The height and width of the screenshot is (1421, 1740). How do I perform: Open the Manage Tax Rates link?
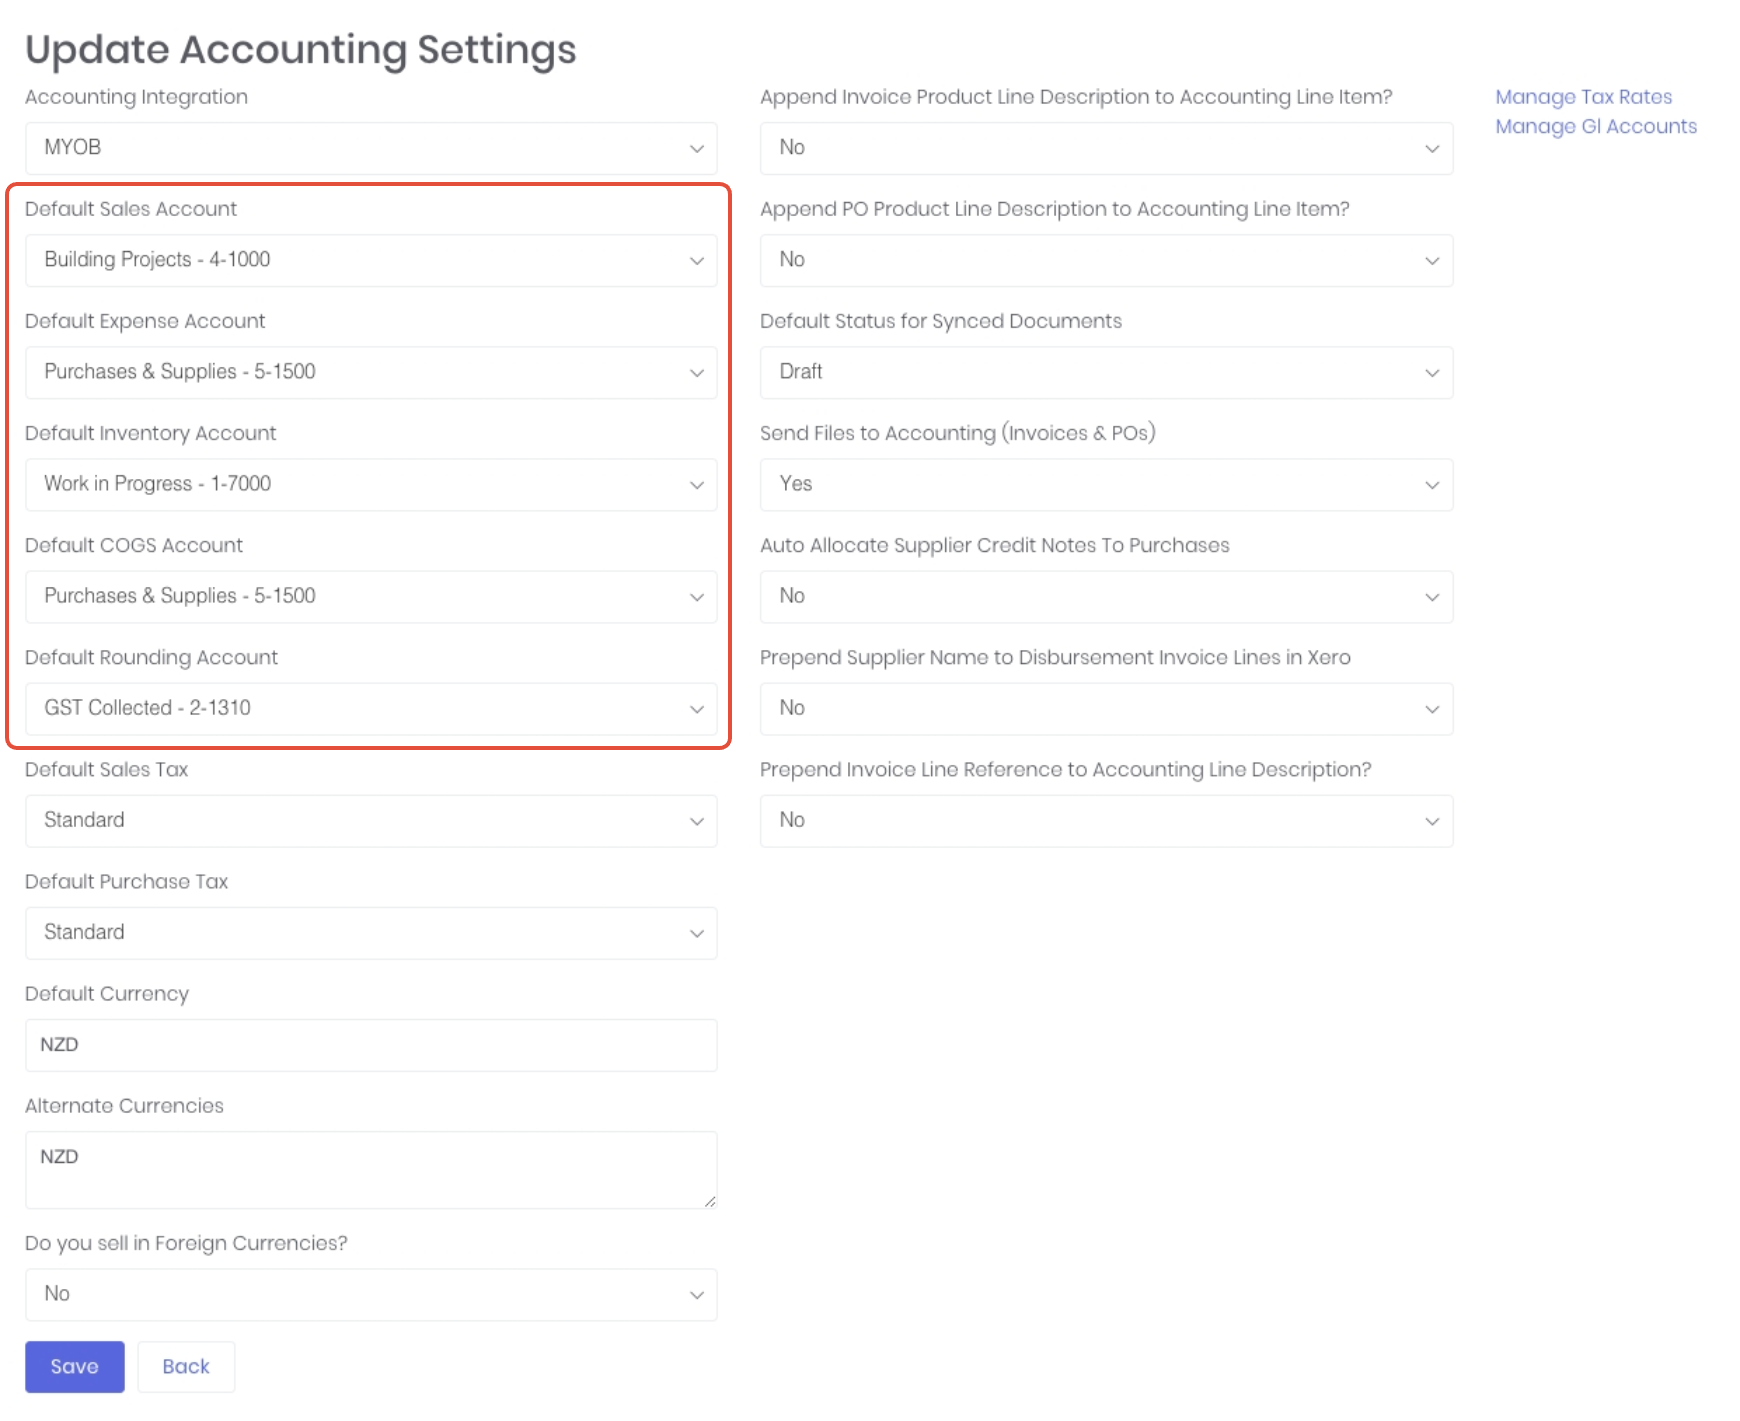pos(1584,97)
